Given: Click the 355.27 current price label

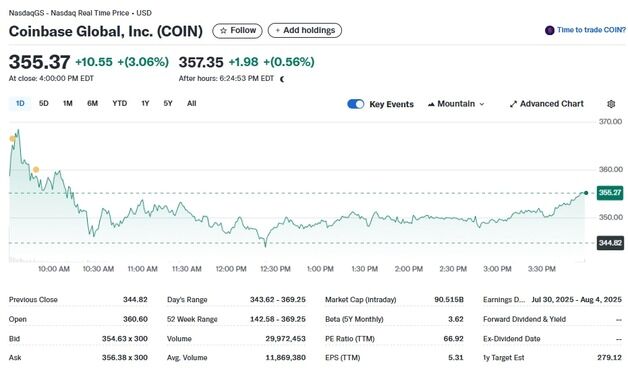Looking at the screenshot, I should tap(610, 193).
